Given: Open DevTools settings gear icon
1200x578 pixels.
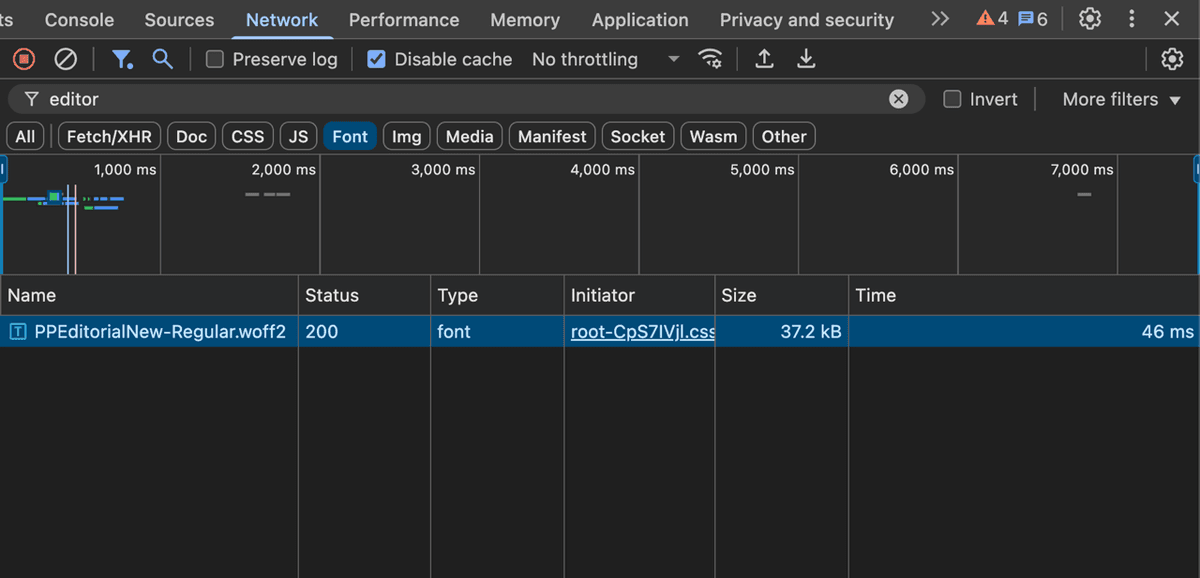Looking at the screenshot, I should click(1090, 19).
